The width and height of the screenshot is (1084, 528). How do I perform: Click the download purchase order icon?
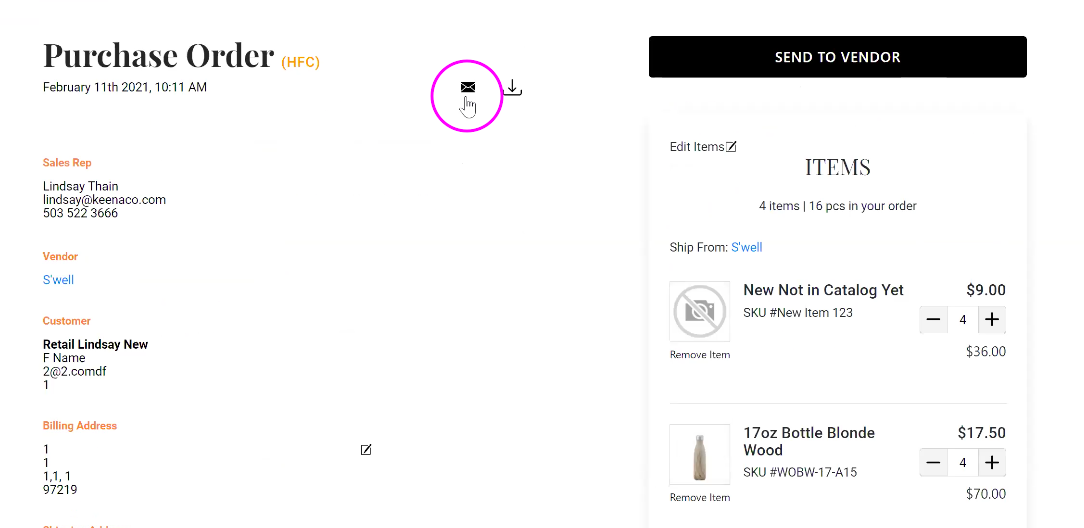[513, 88]
